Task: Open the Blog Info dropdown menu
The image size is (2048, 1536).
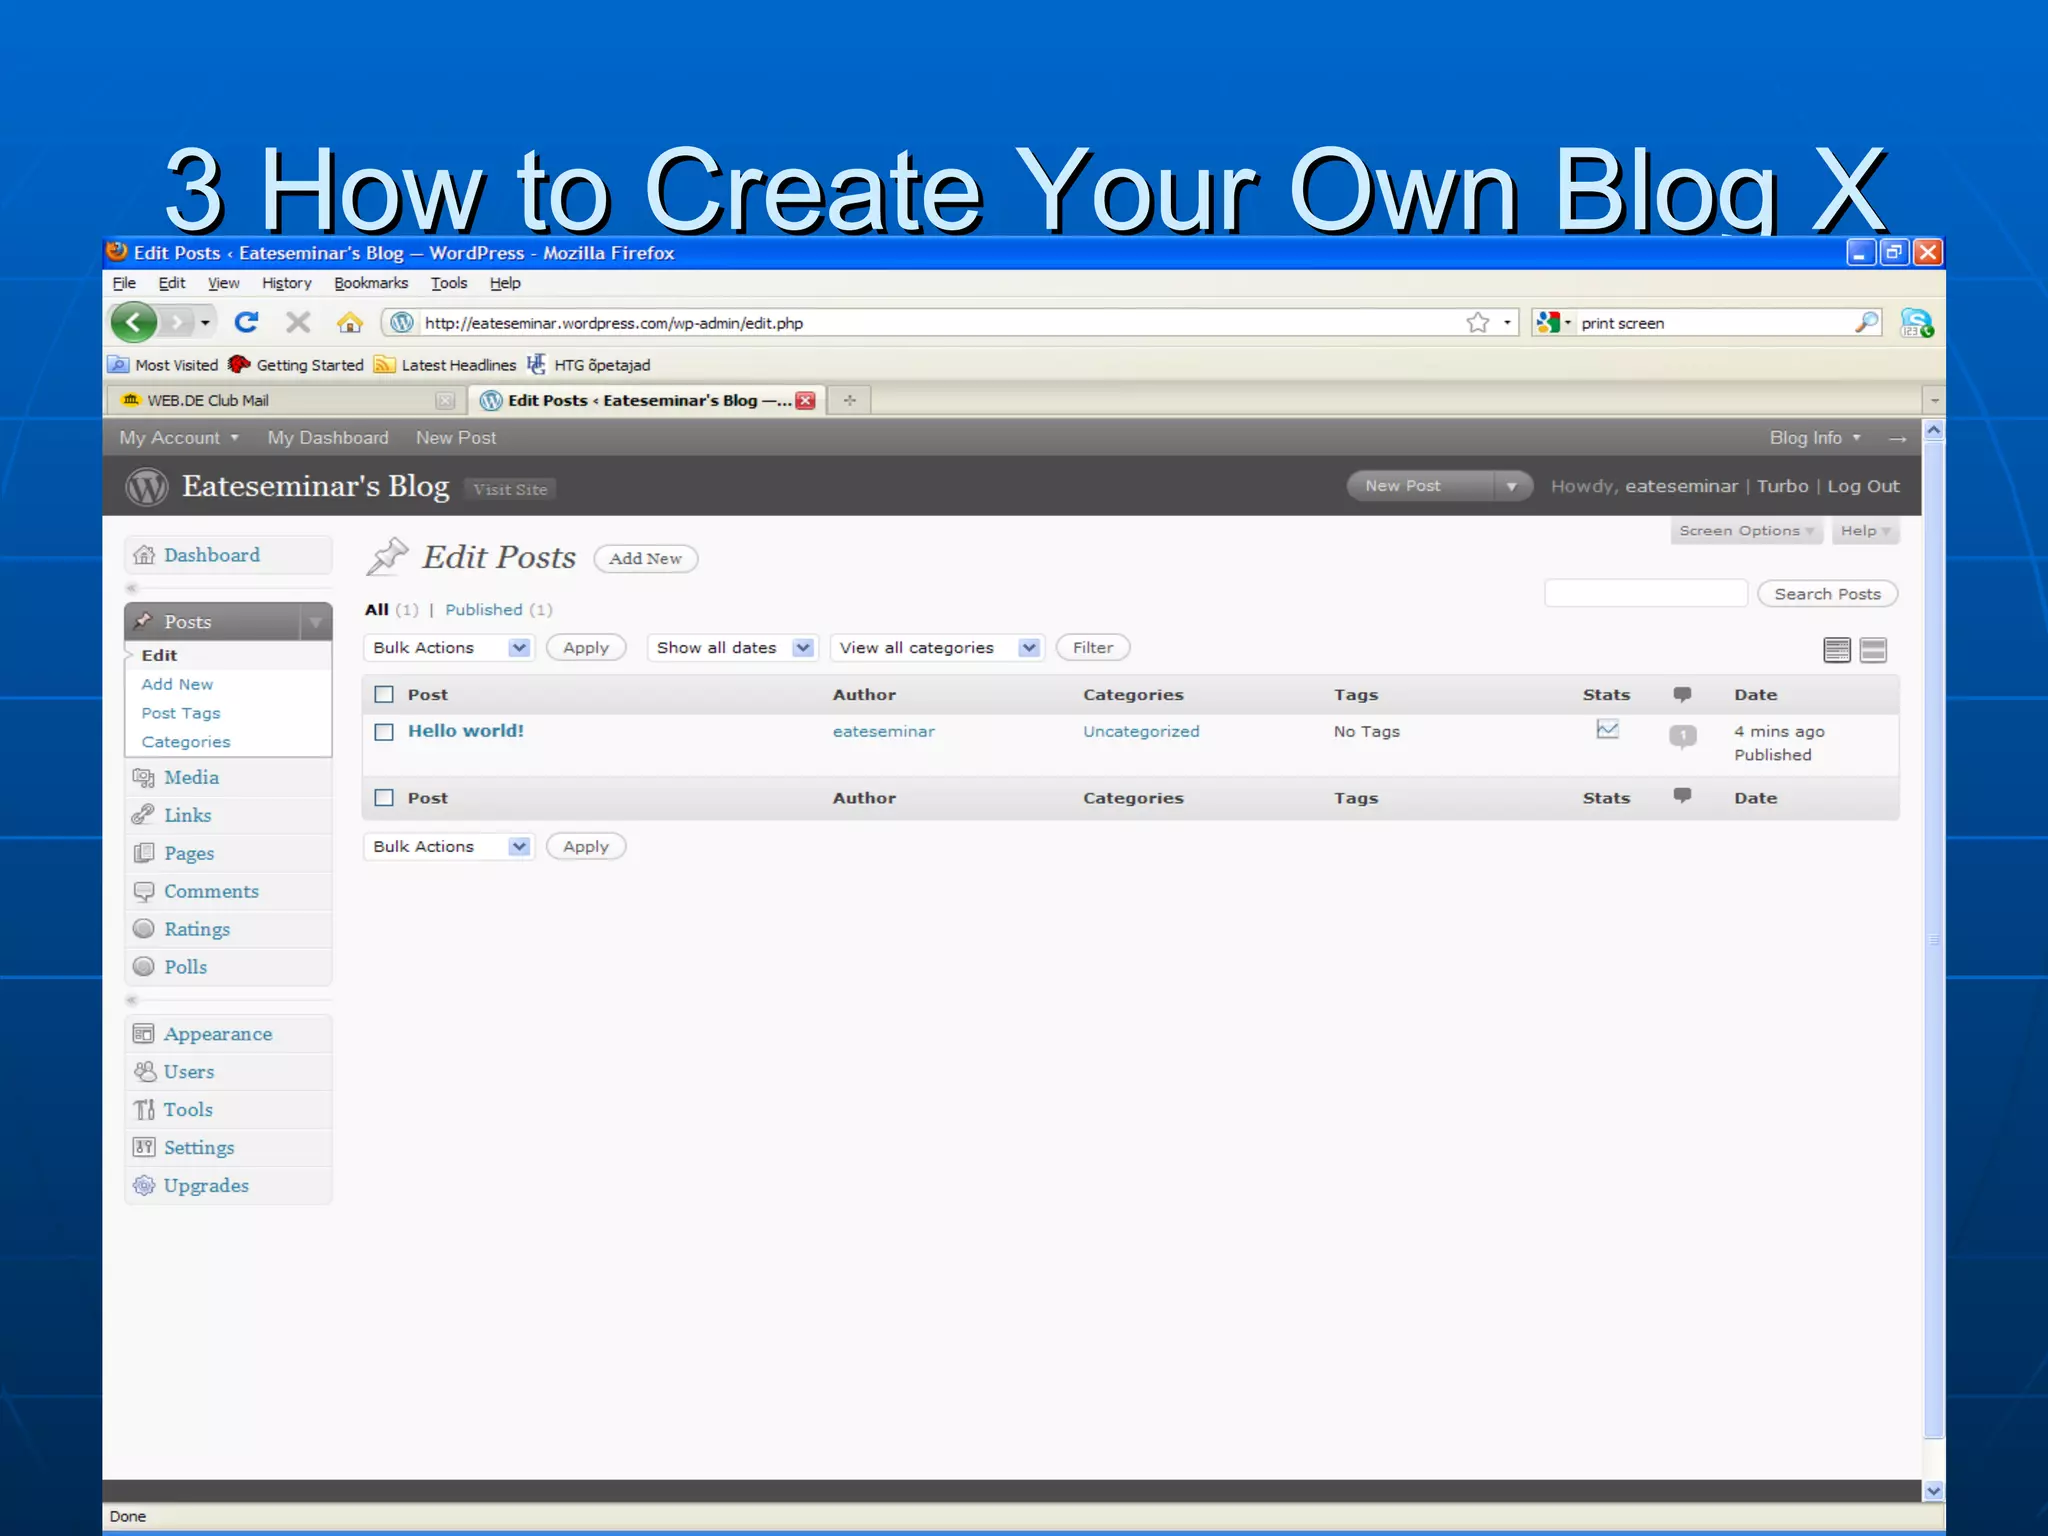Action: click(1815, 438)
